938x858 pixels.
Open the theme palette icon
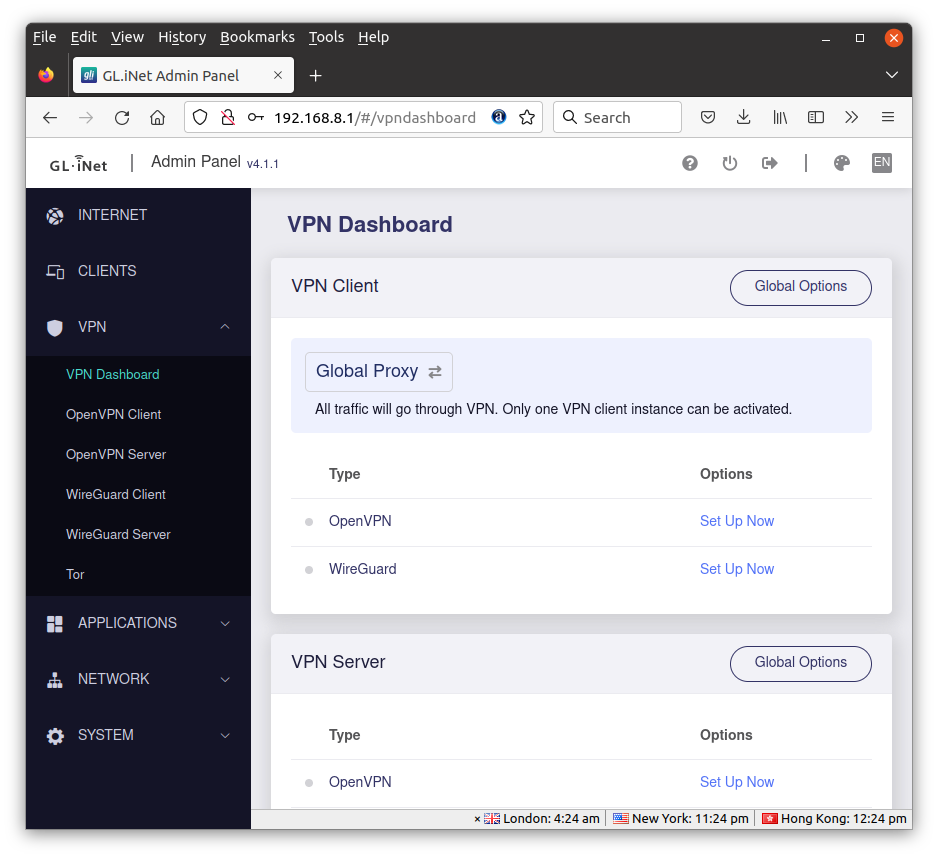[842, 163]
